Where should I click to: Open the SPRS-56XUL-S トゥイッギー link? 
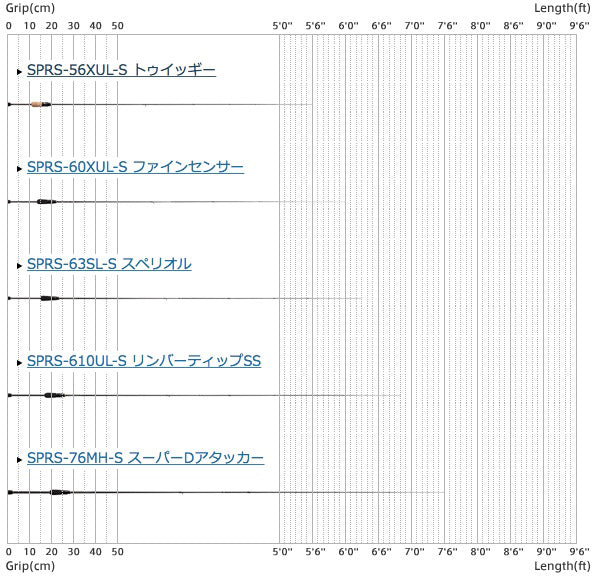click(x=121, y=70)
